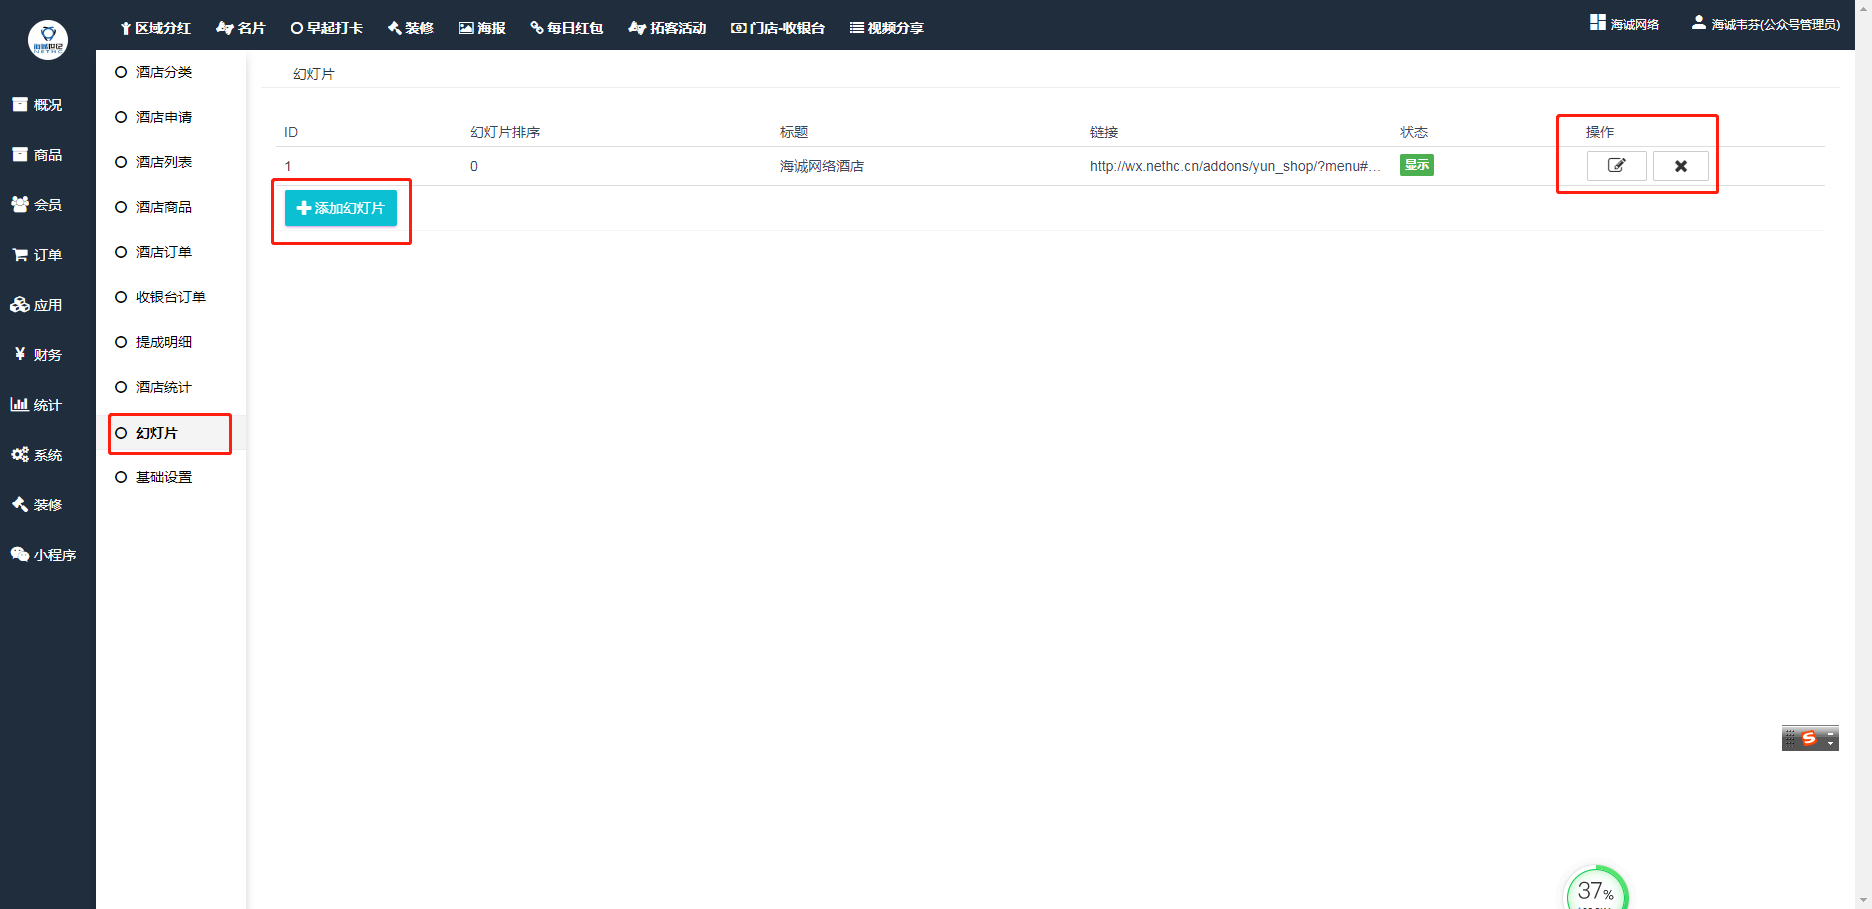1872x909 pixels.
Task: Click the 幻灯片排序 column header
Action: 505,132
